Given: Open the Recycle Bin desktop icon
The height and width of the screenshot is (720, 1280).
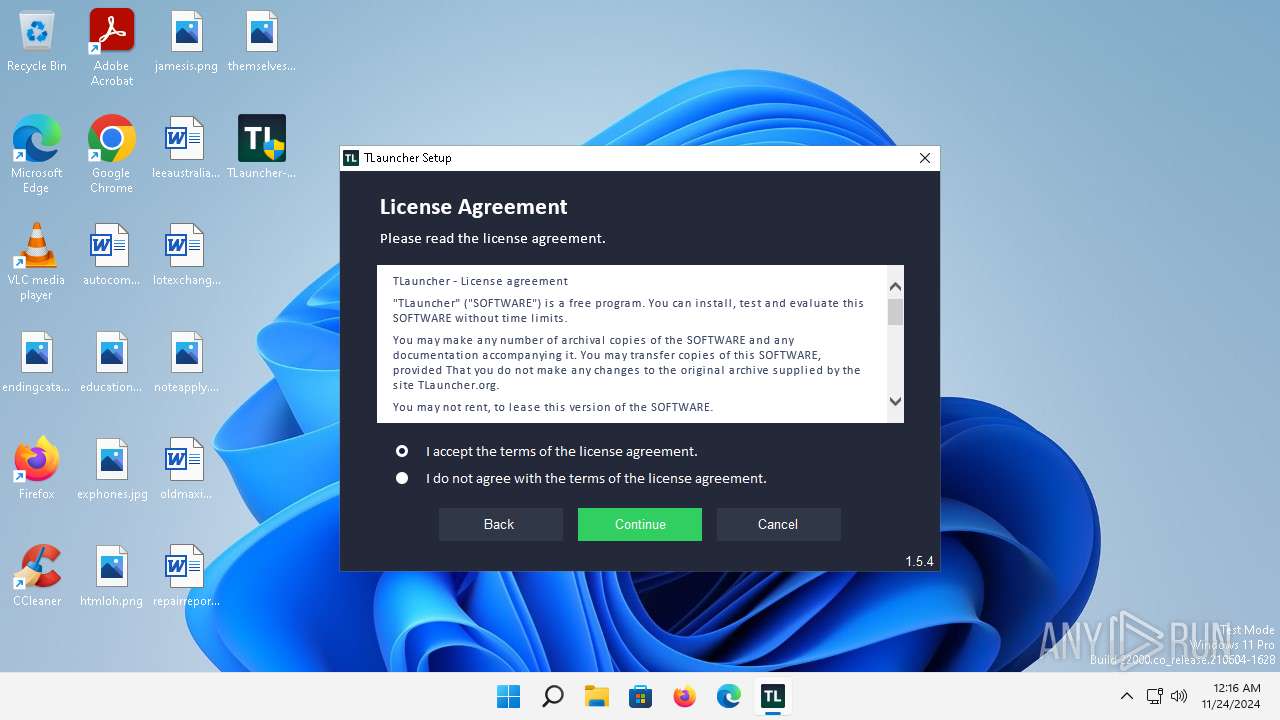Looking at the screenshot, I should pyautogui.click(x=37, y=42).
